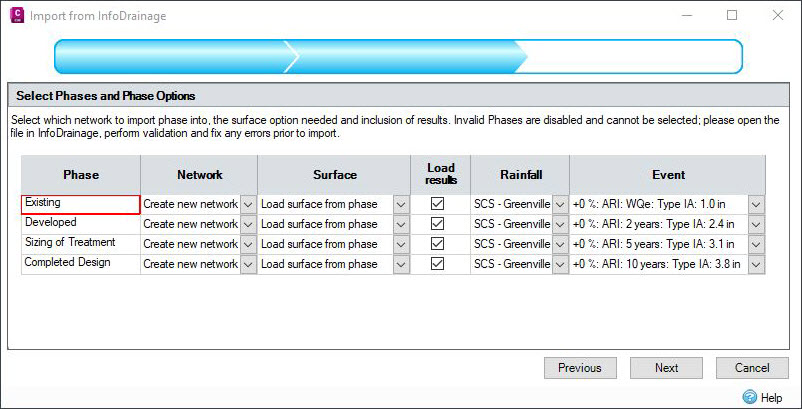Click the Next button
The width and height of the screenshot is (802, 409).
coord(666,368)
